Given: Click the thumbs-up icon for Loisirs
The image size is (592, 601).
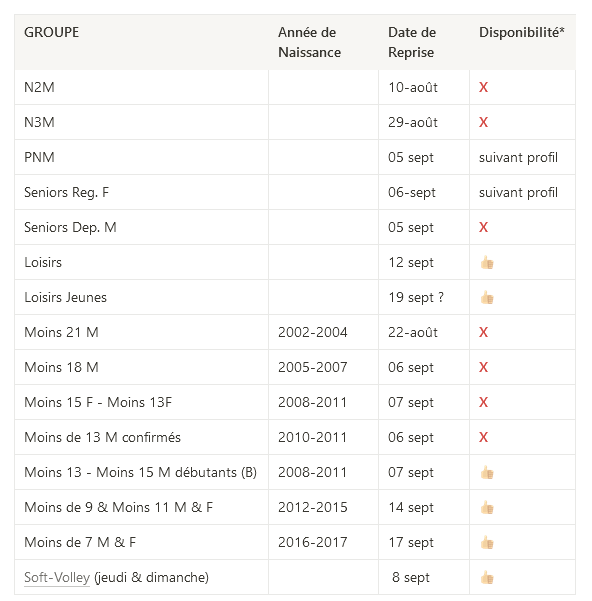Looking at the screenshot, I should (x=487, y=263).
